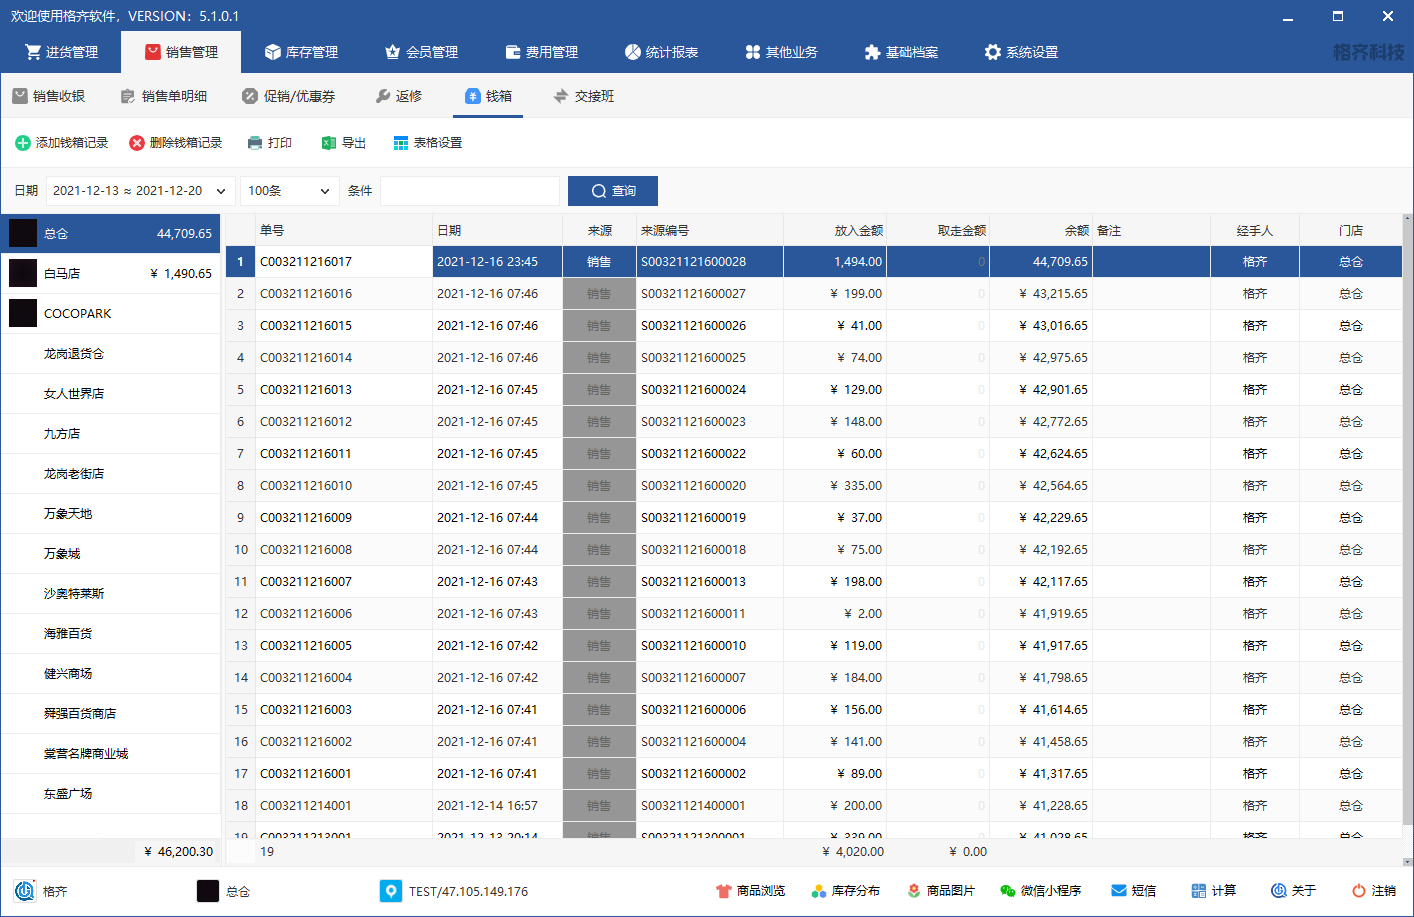Click the 来源编号 column header
Viewport: 1414px width, 917px height.
click(710, 230)
